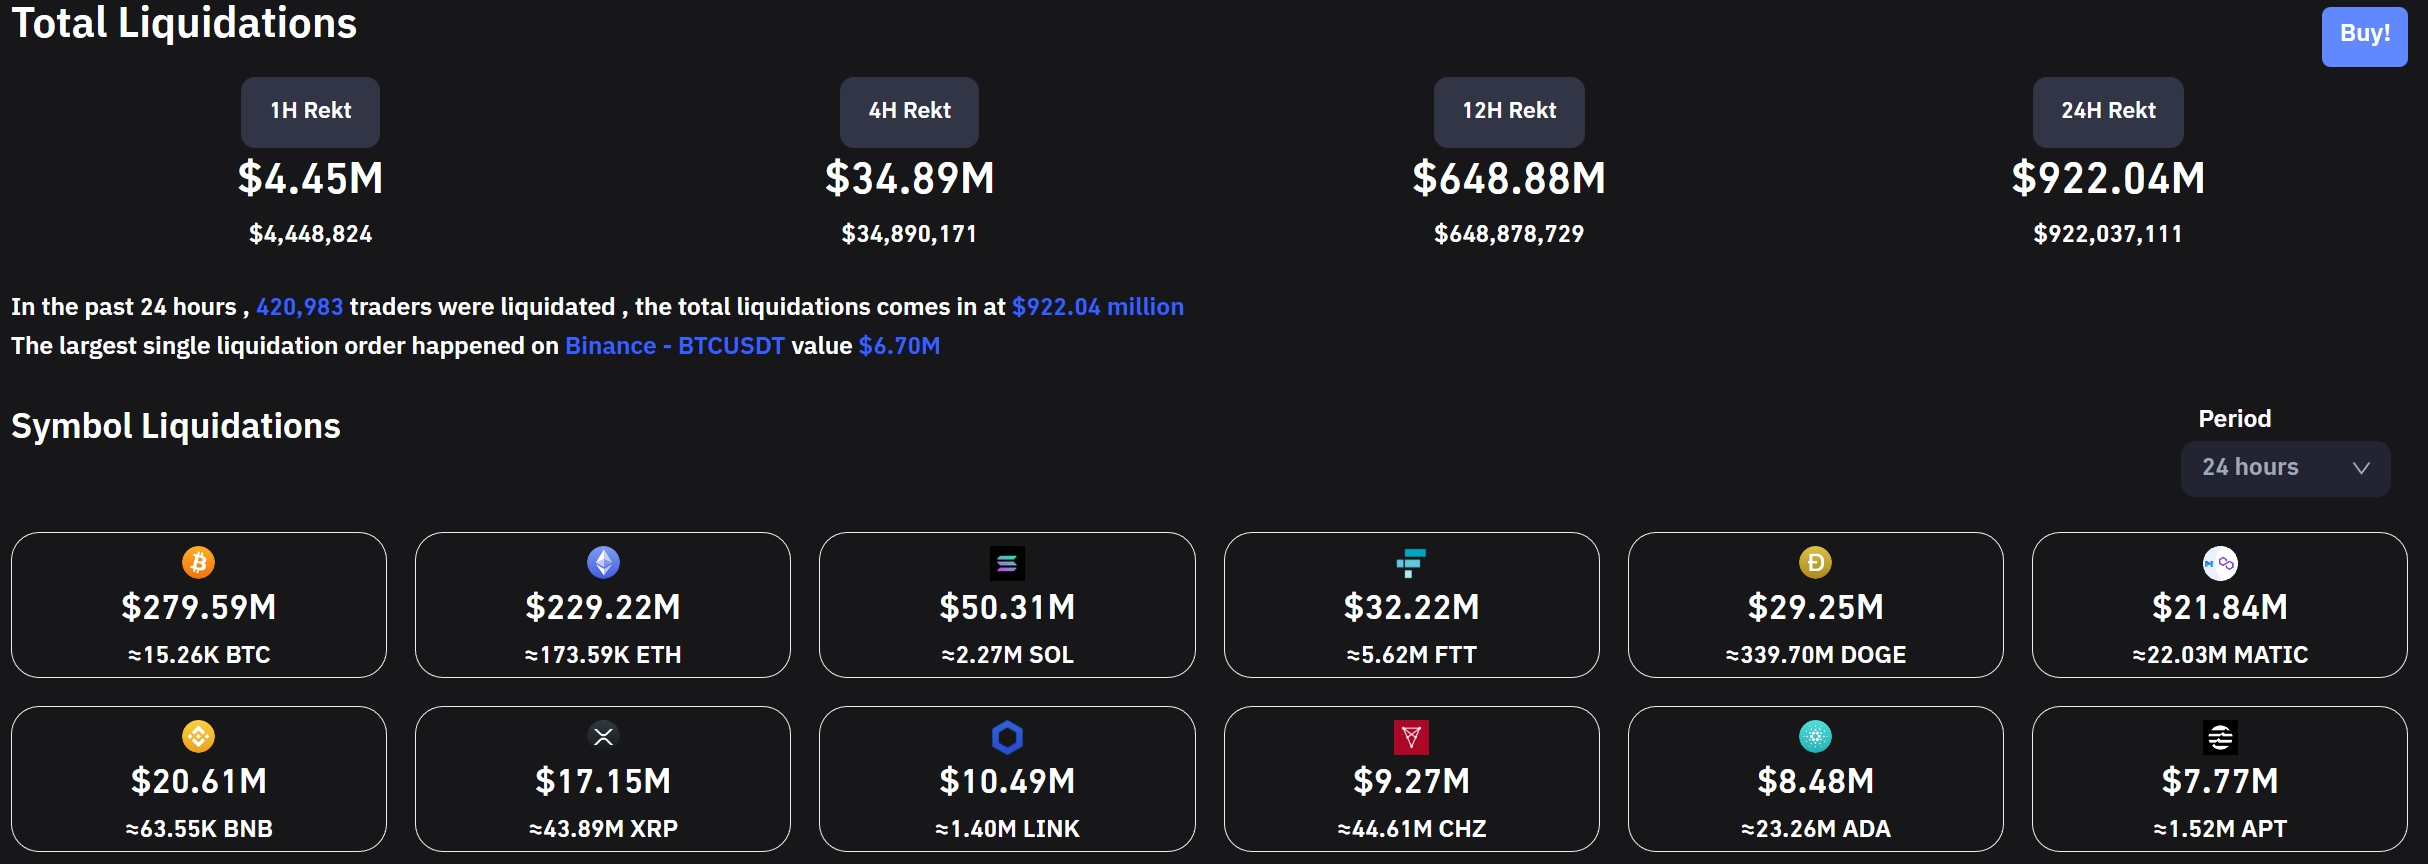Click the Chainlink hexagon icon
This screenshot has height=864, width=2428.
pos(1007,737)
